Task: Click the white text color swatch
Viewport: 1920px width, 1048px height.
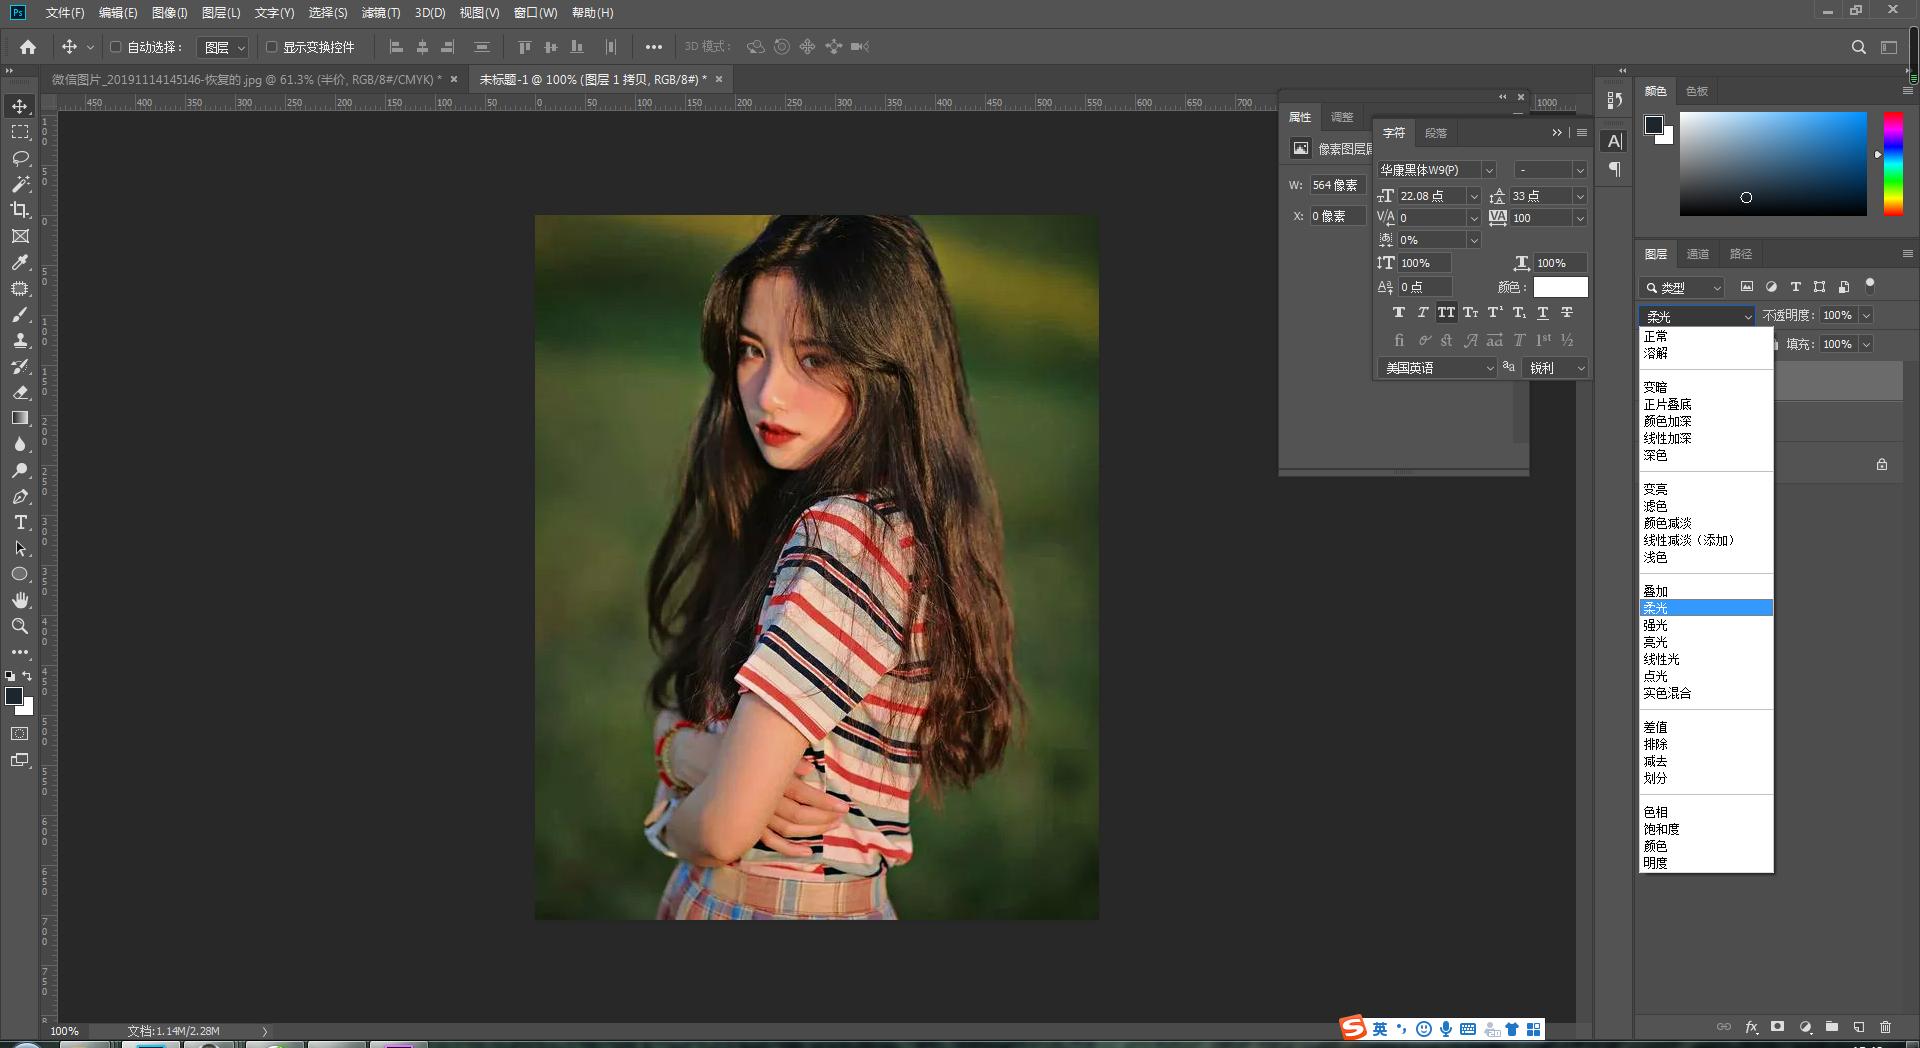Action: [1560, 288]
